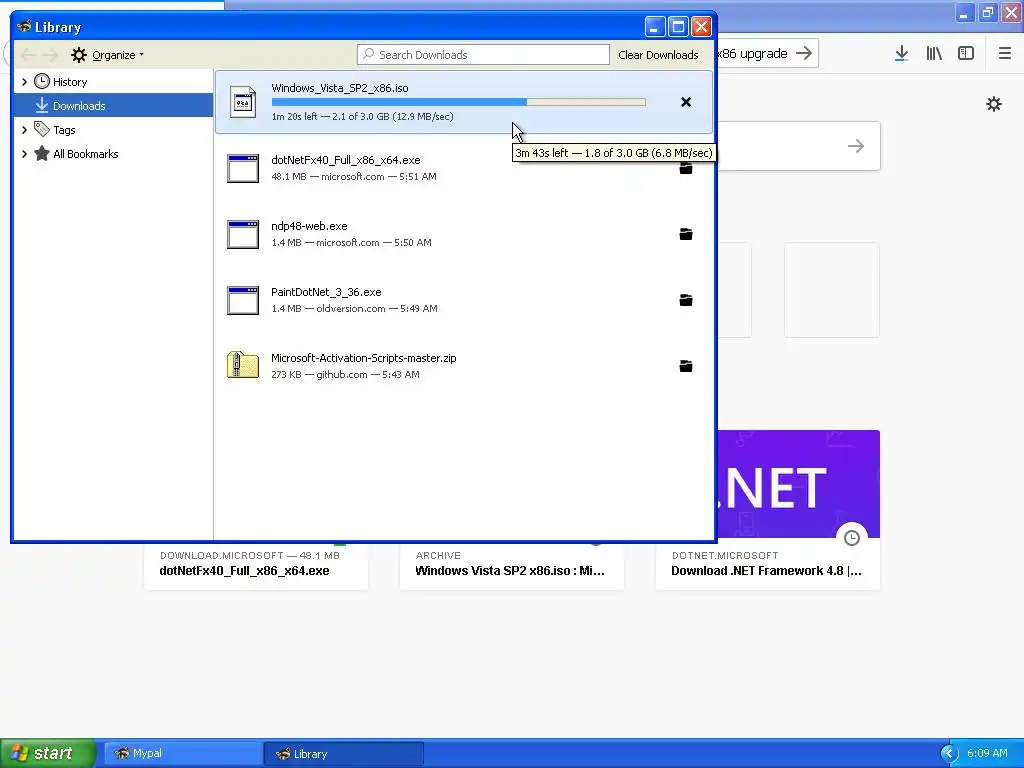Screen dimensions: 1024x768
Task: Click the "48.1 MB — microsoft.com — 5:51 AM" details
Action: (354, 176)
